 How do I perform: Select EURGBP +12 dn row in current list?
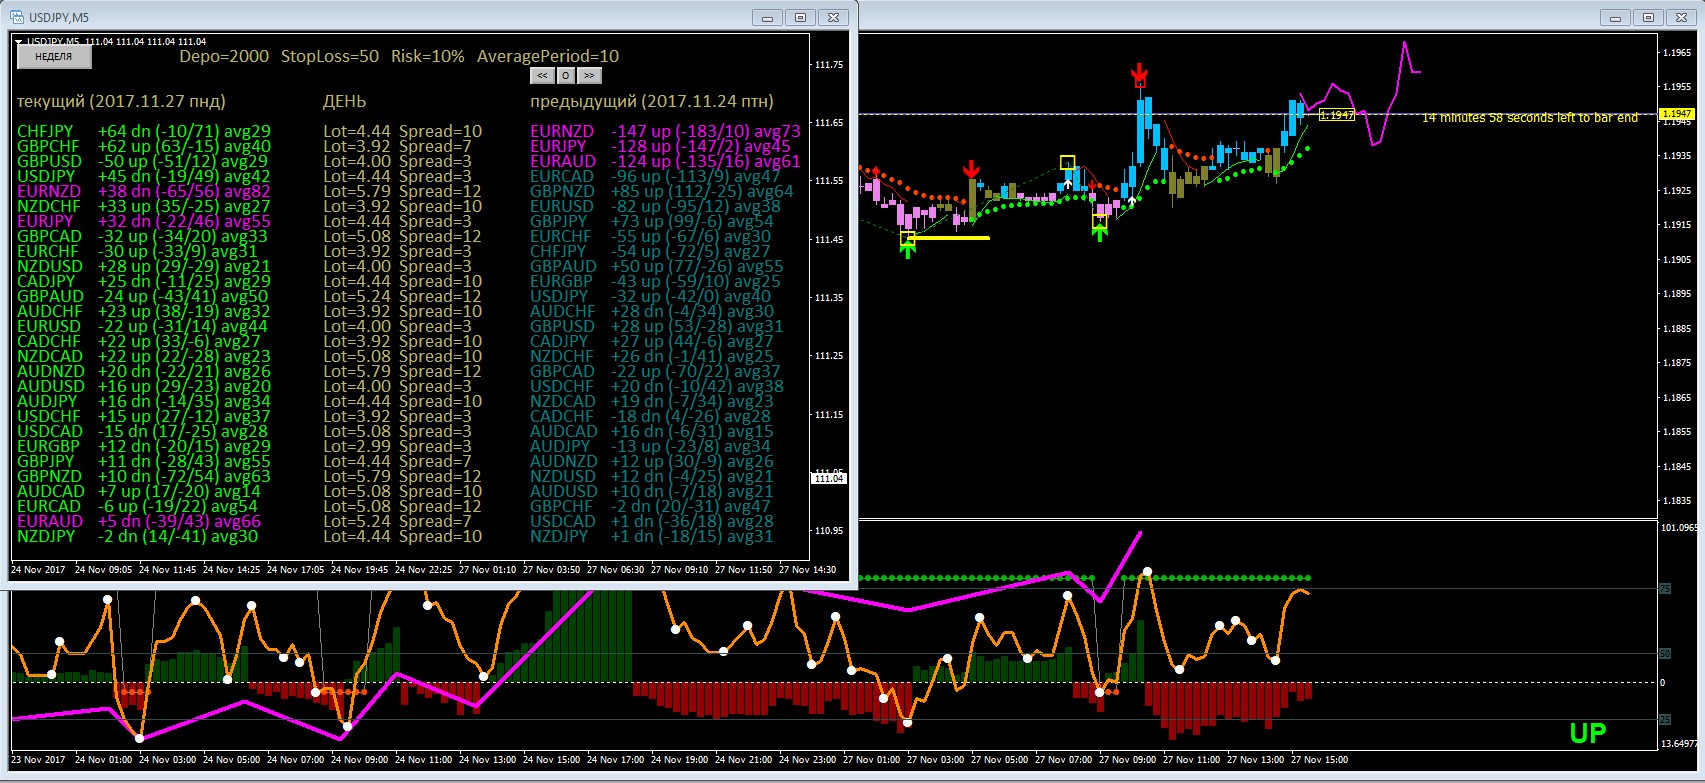point(144,446)
